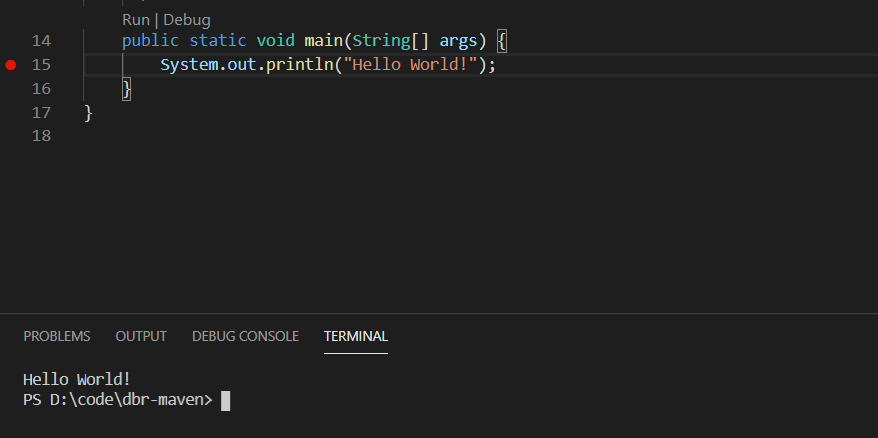The height and width of the screenshot is (438, 878).
Task: Click the args parameter name
Action: (x=458, y=41)
